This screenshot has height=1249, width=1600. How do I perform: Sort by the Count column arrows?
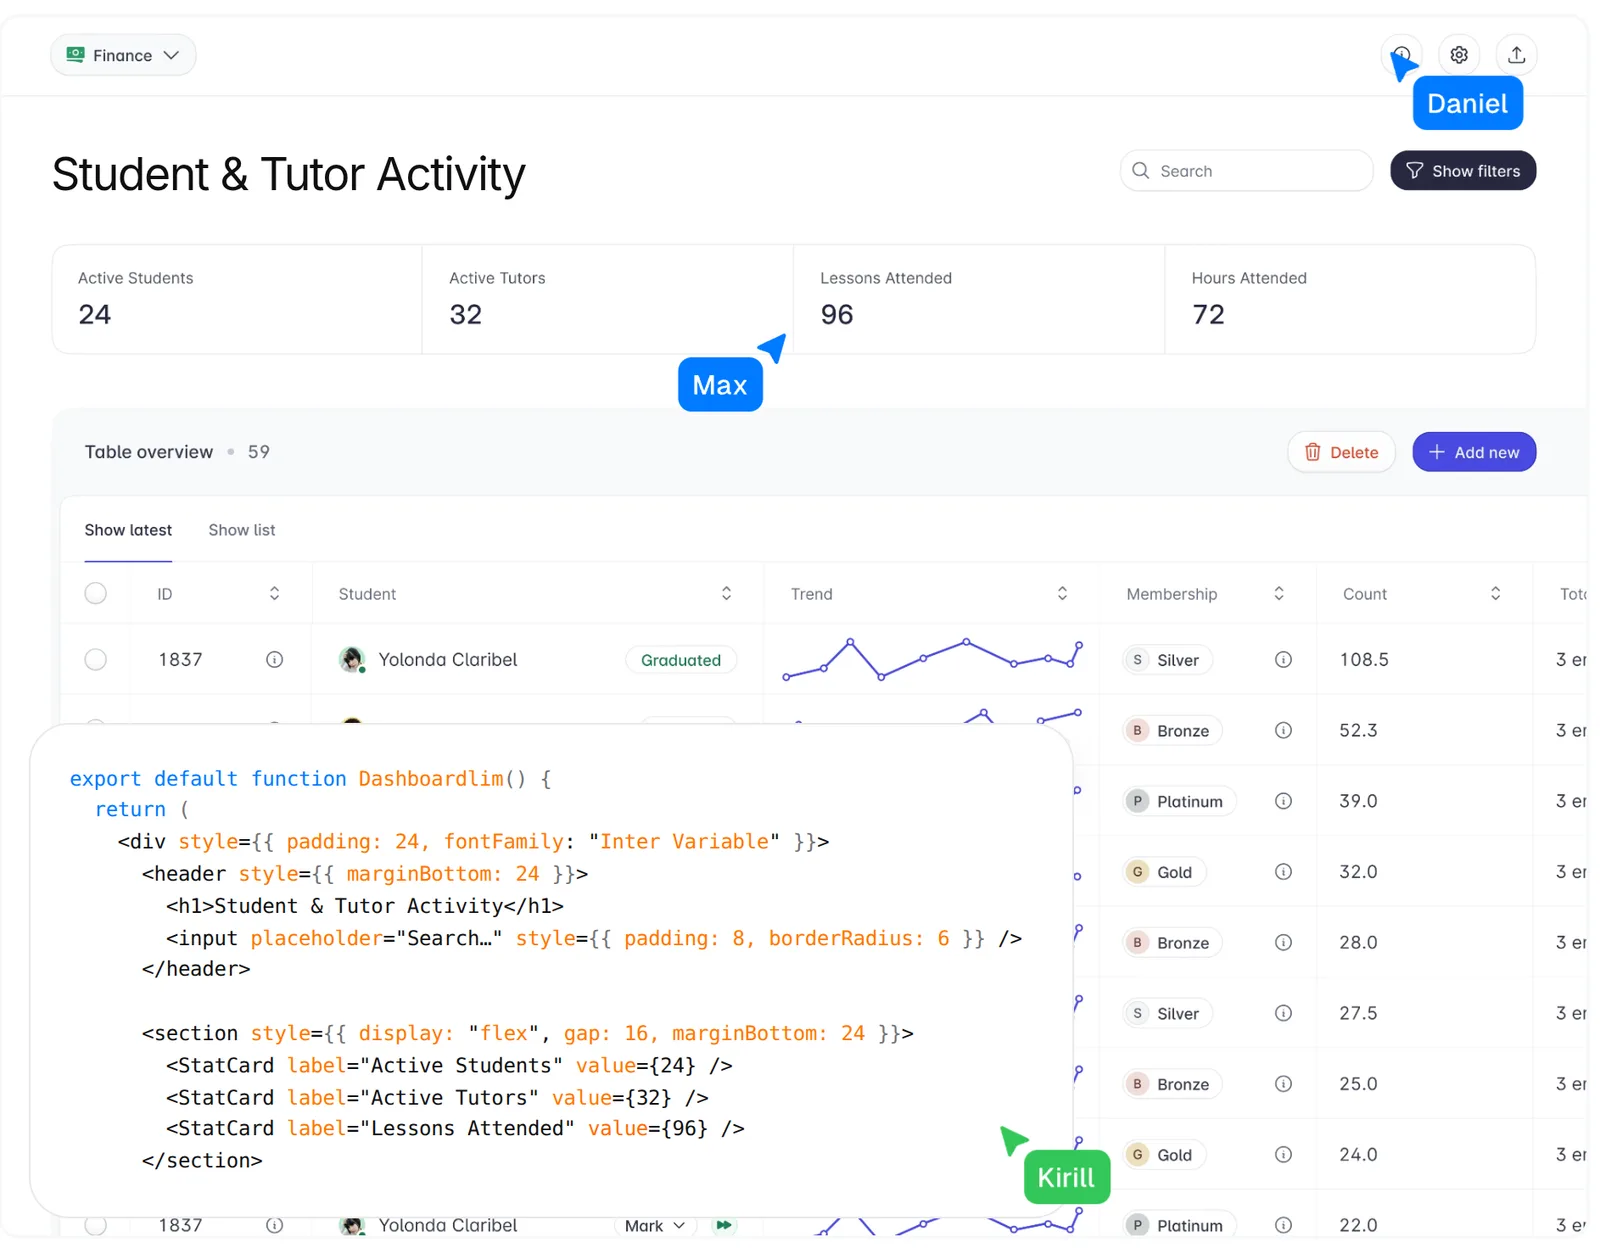(1495, 594)
